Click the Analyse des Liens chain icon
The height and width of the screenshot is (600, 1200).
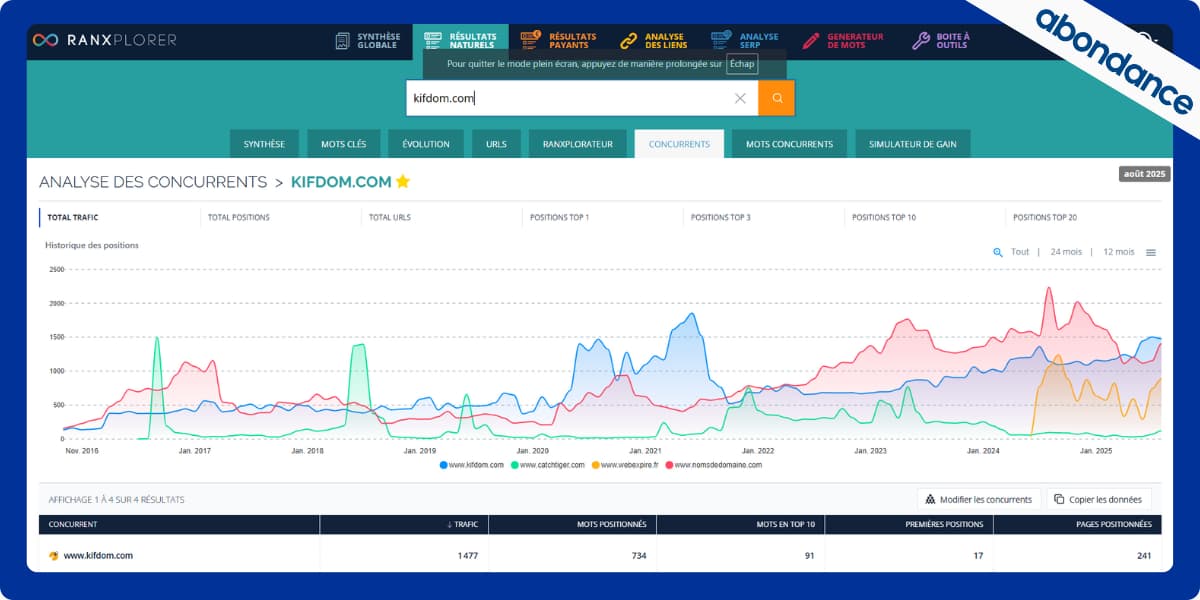(x=628, y=41)
